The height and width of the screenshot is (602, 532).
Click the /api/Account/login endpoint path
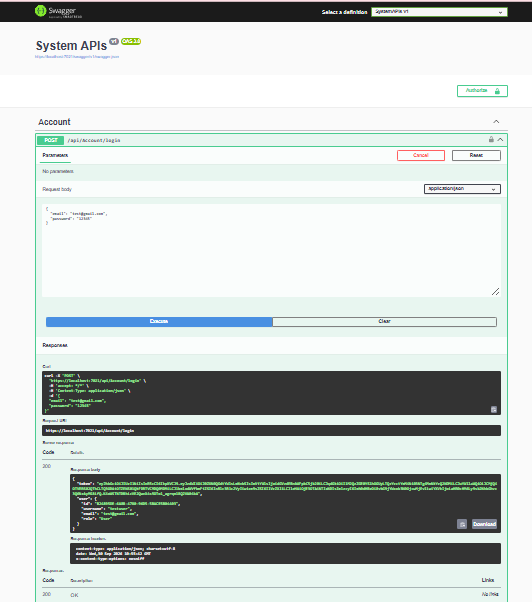coord(94,141)
